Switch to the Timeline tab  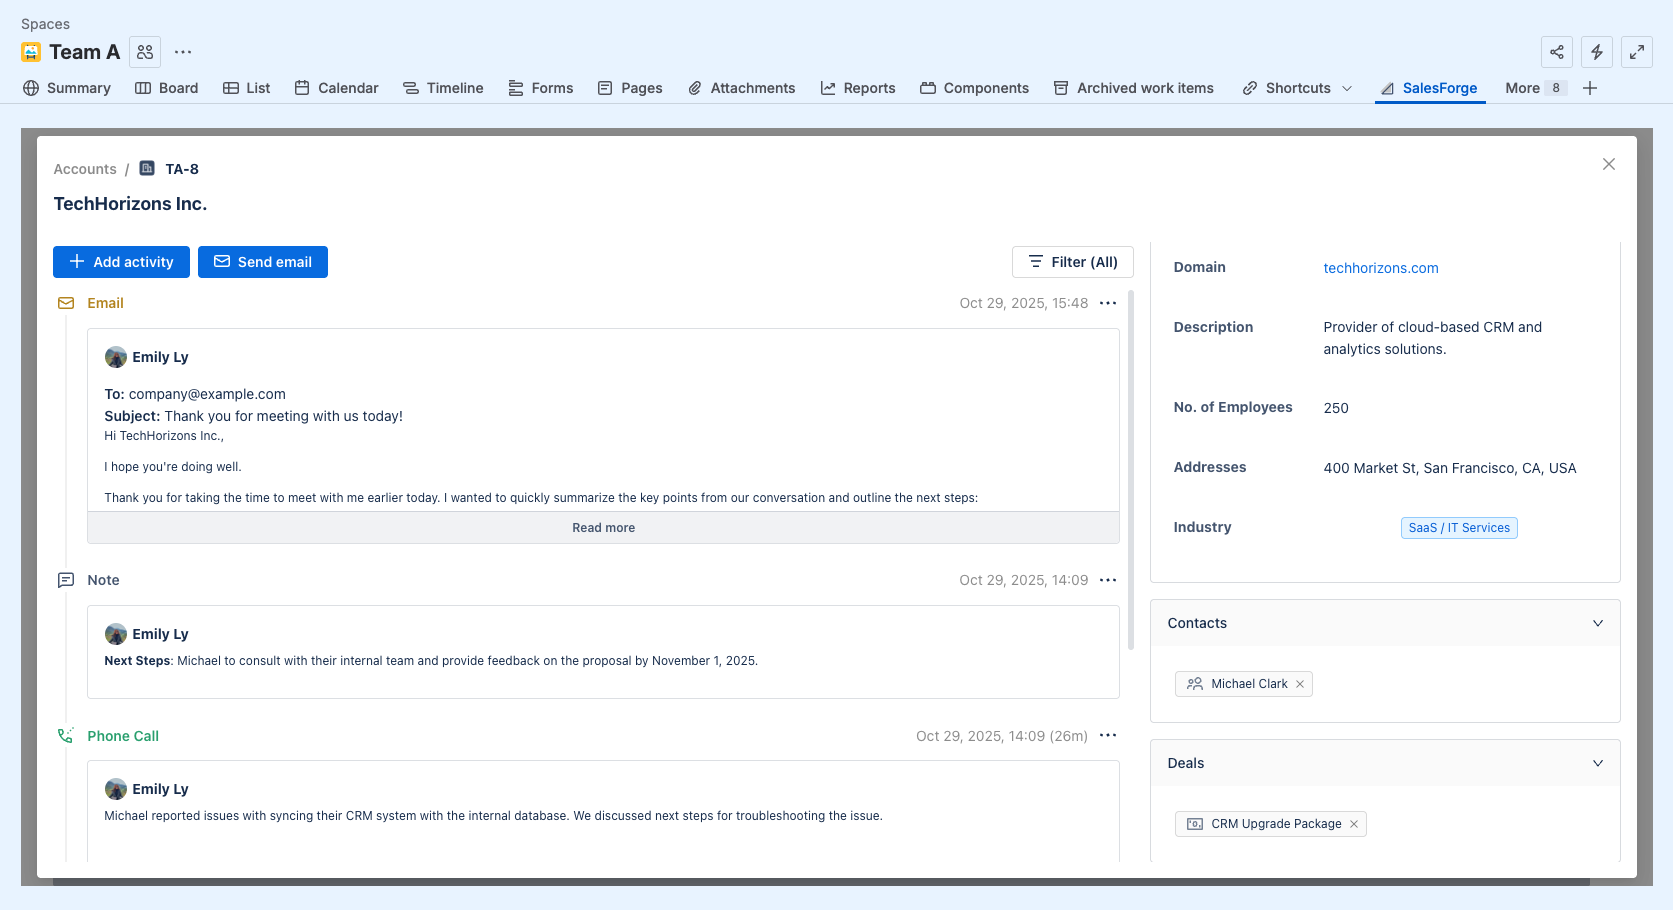443,88
